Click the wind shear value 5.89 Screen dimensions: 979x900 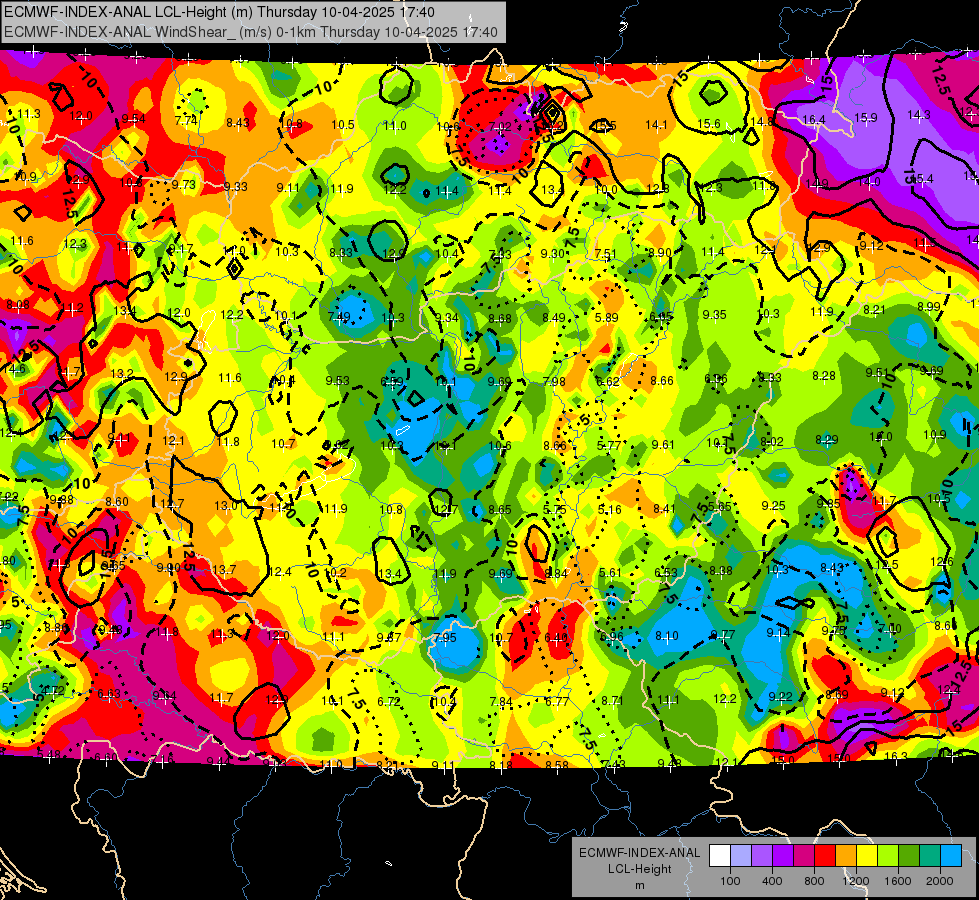tap(606, 317)
